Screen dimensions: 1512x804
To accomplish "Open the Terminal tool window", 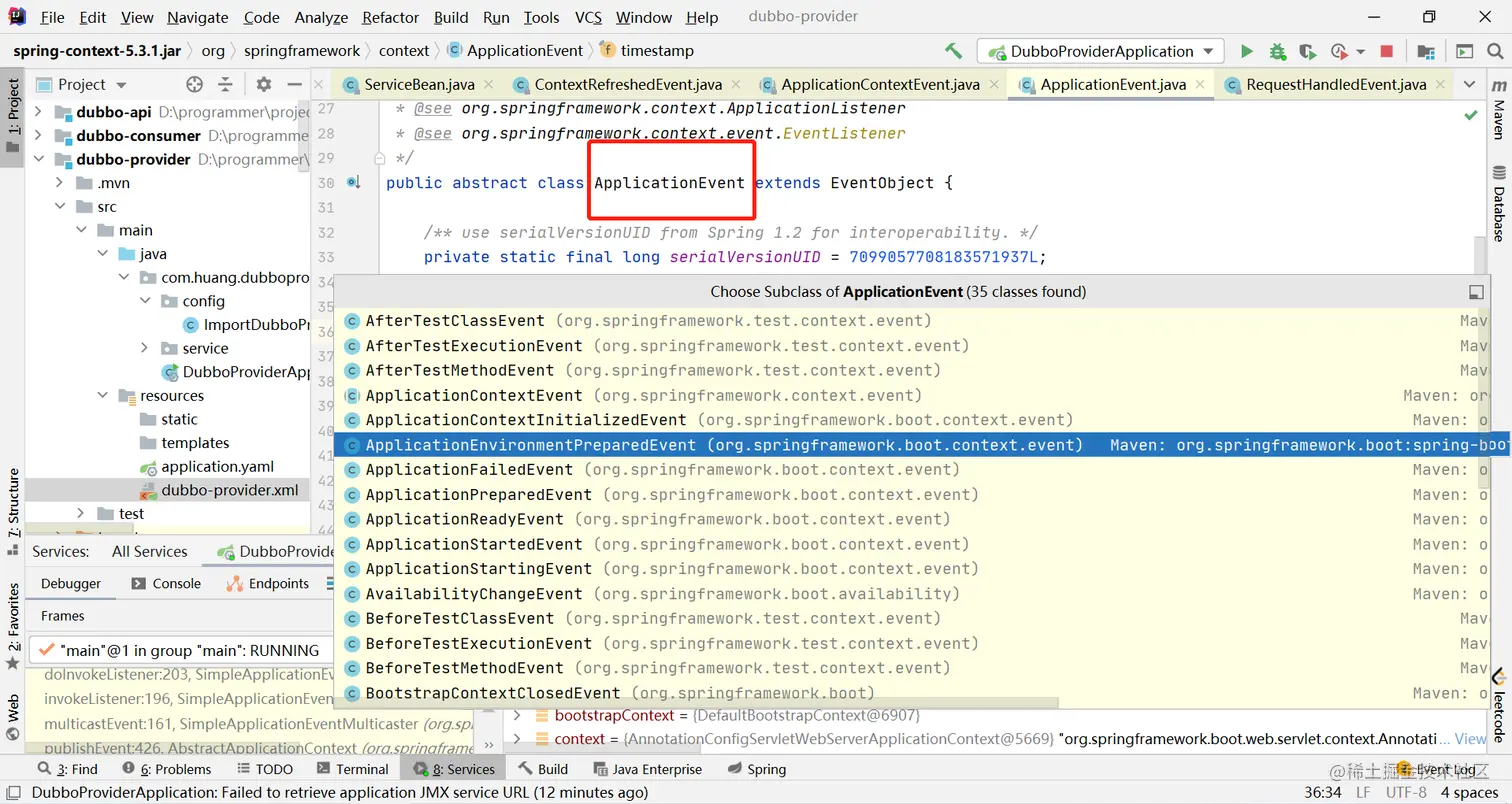I will (351, 769).
